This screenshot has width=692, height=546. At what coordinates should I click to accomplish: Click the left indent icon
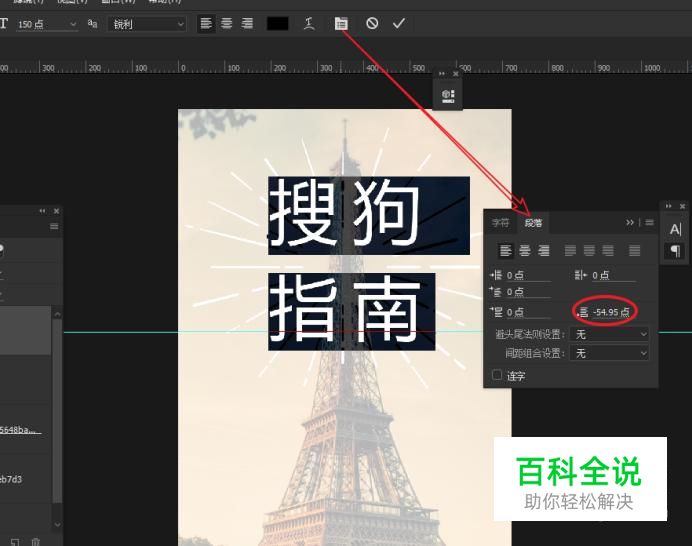(496, 275)
